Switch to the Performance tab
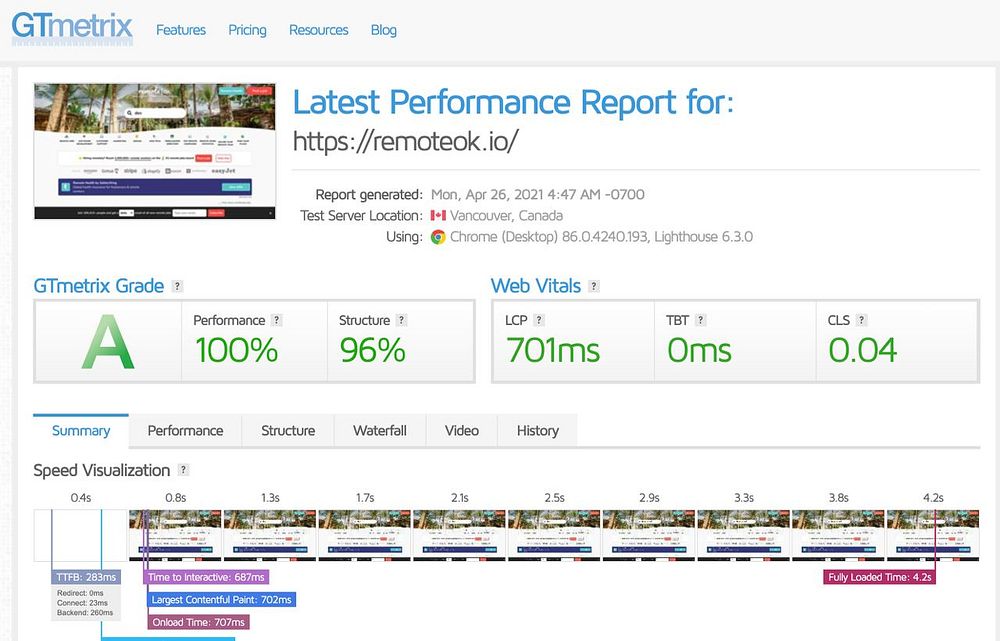1000x641 pixels. 186,431
